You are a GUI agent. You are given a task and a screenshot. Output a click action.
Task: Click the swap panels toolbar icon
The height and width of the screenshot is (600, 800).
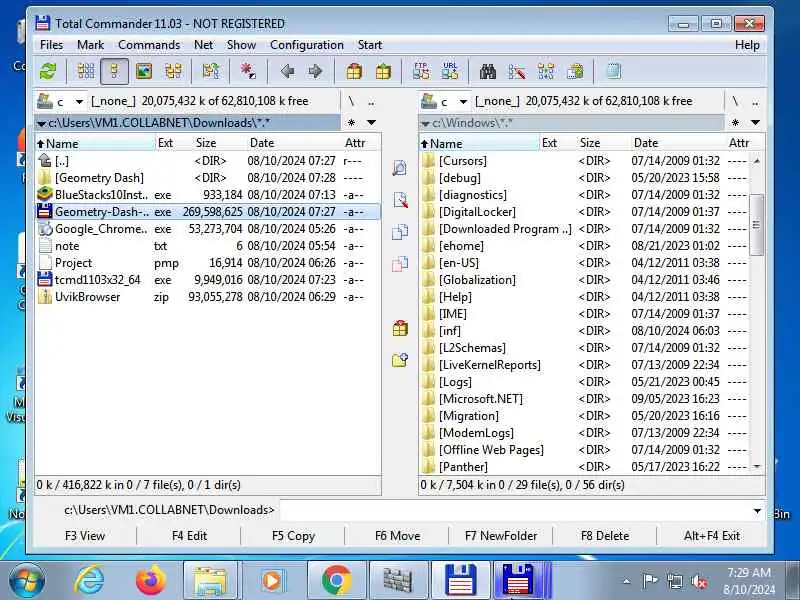click(x=211, y=71)
